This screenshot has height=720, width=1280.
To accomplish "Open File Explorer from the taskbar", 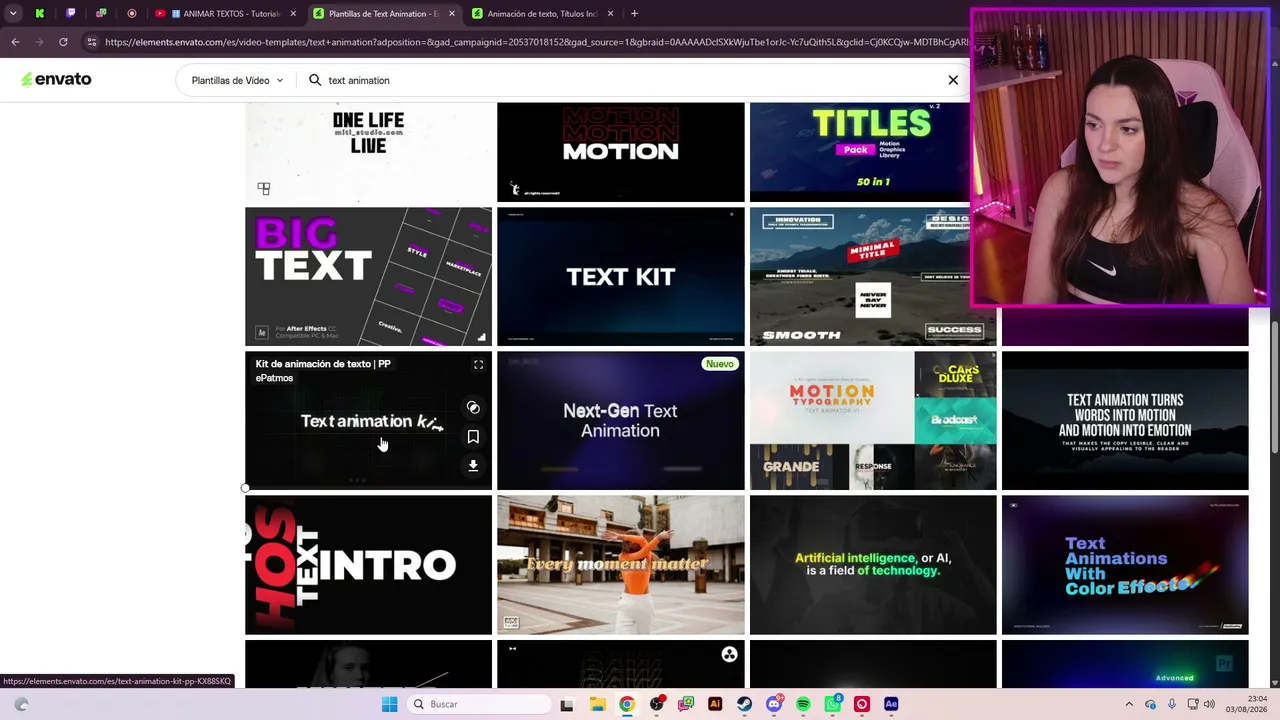I will click(597, 704).
